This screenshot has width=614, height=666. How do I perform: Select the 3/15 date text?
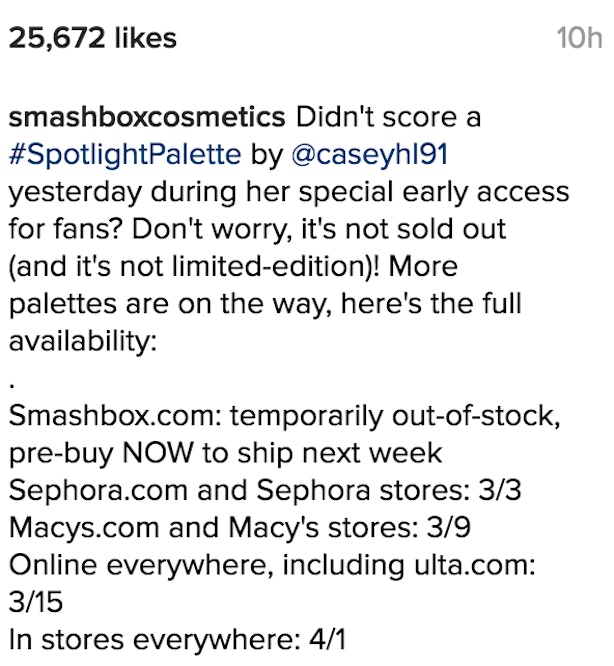[36, 602]
